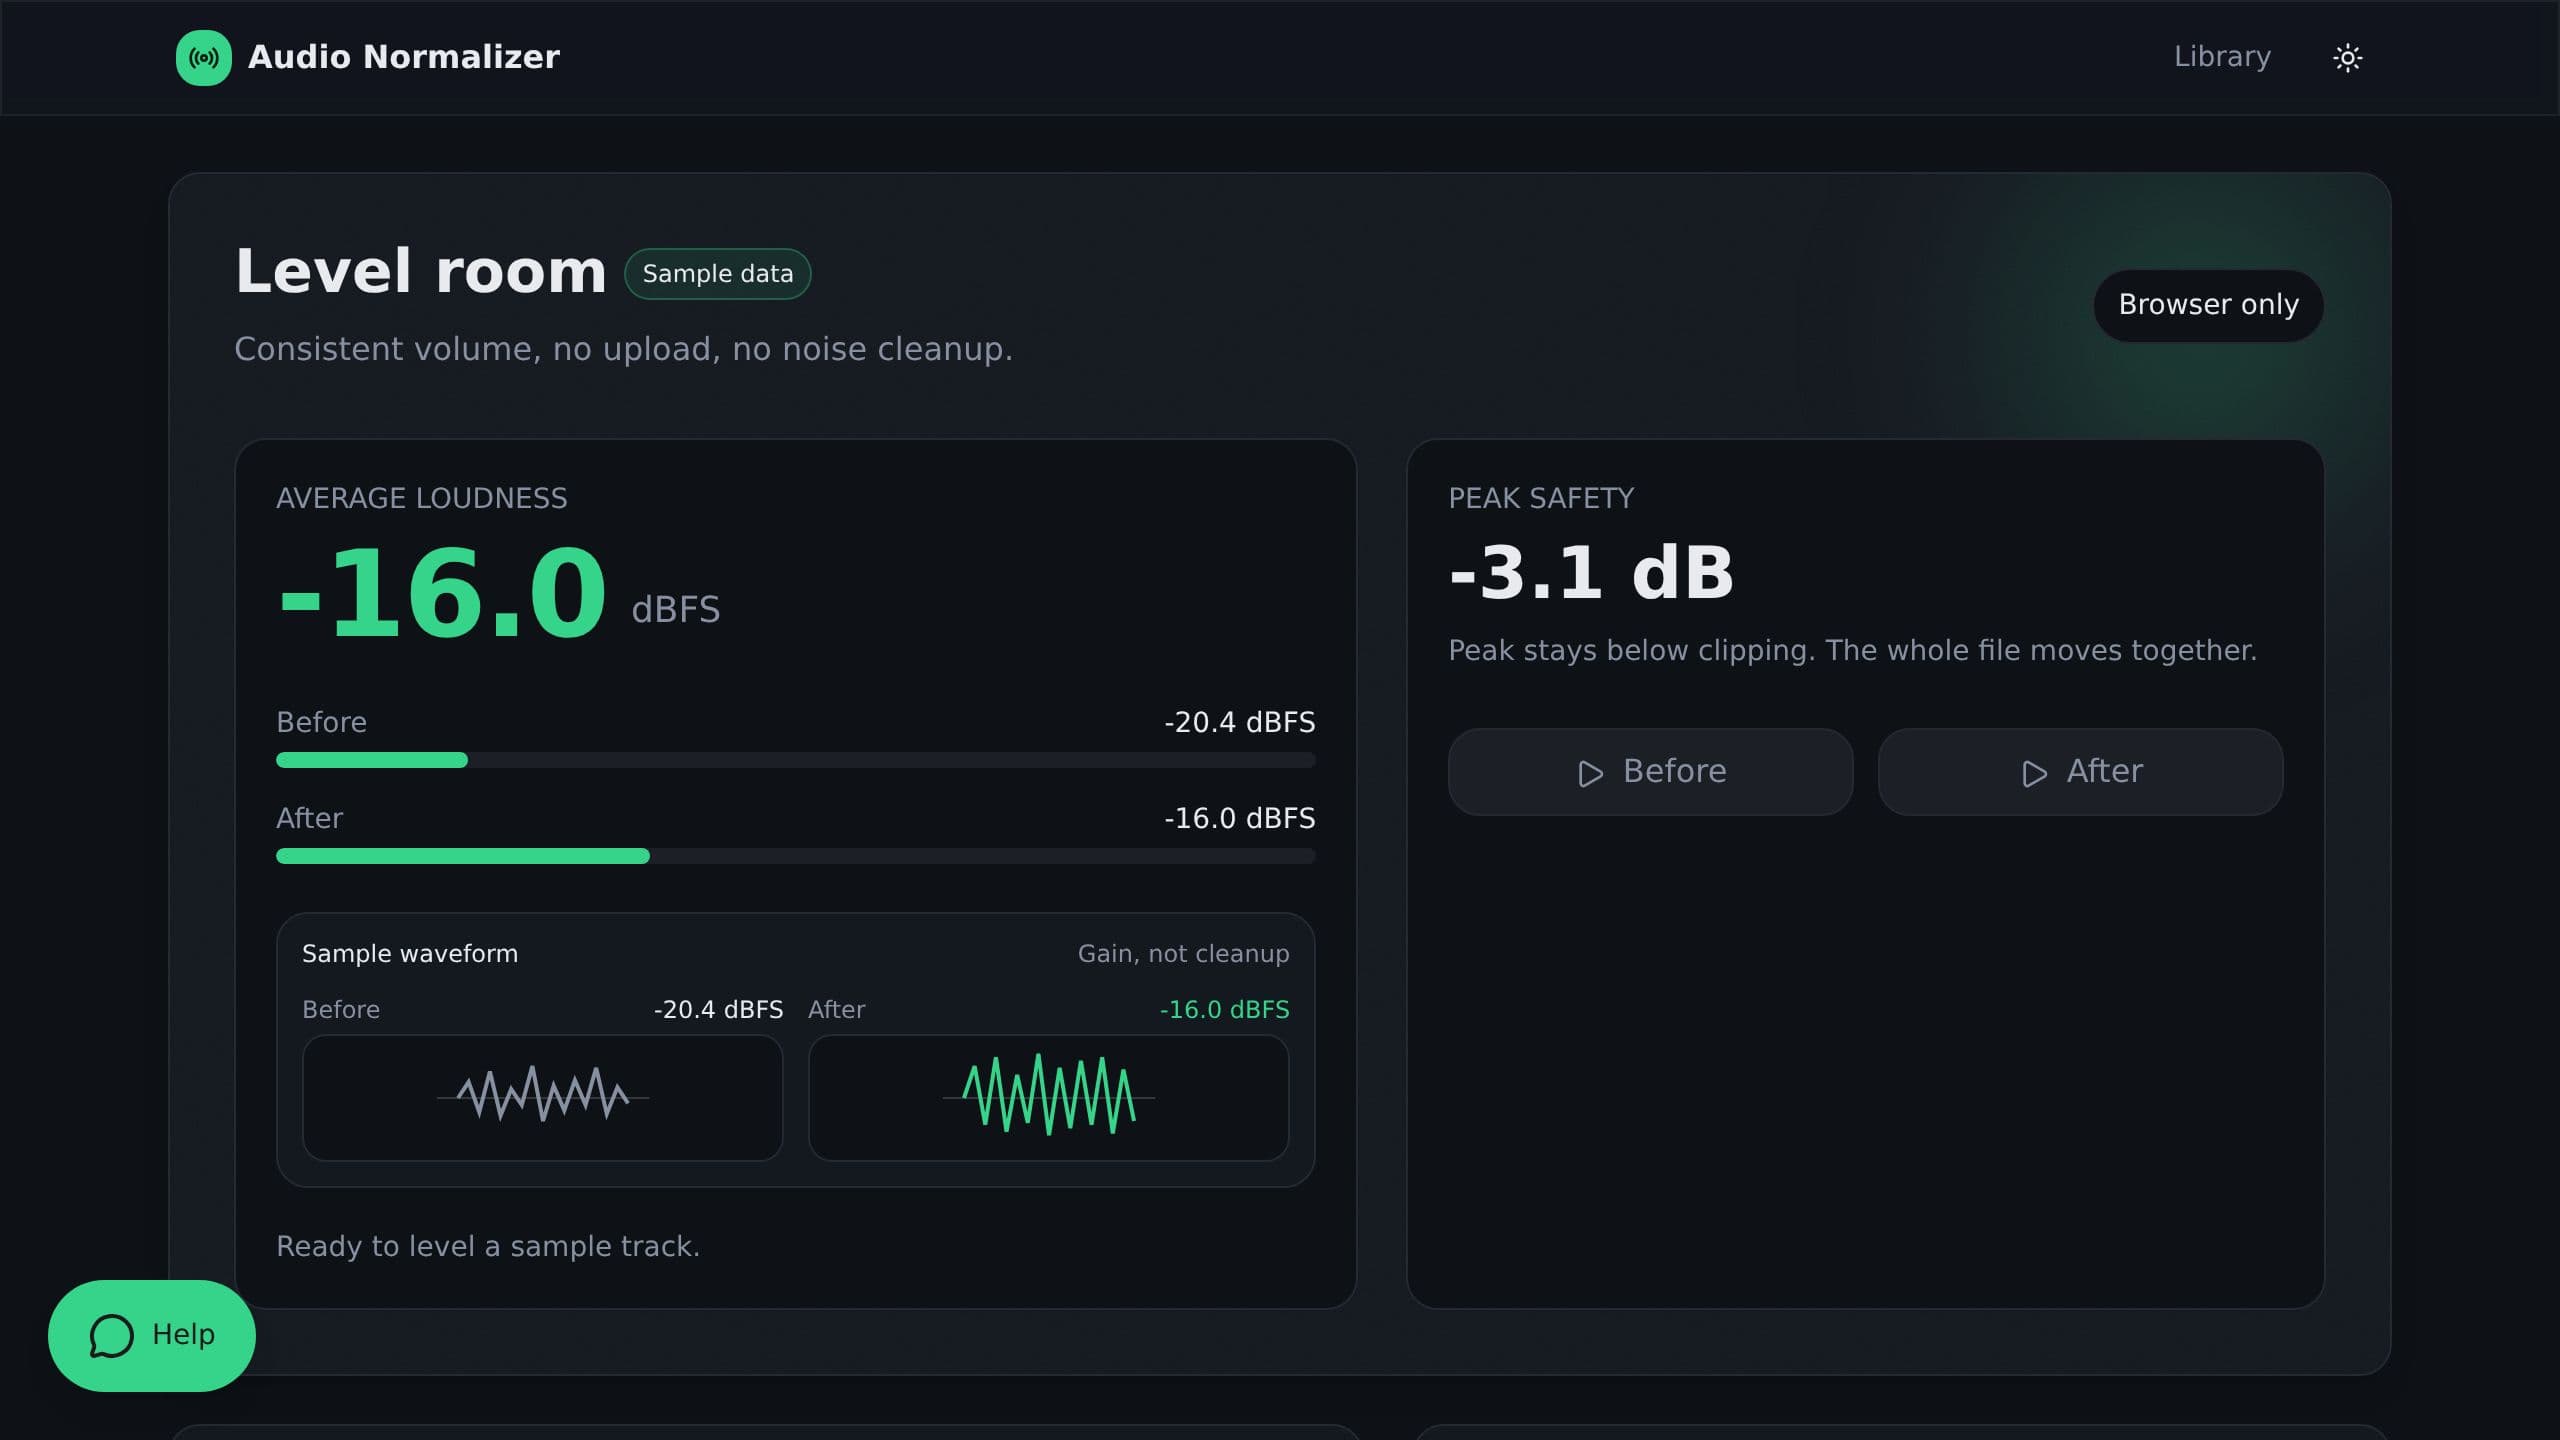Play the Before audio preview
This screenshot has width=2560, height=1440.
tap(1650, 771)
